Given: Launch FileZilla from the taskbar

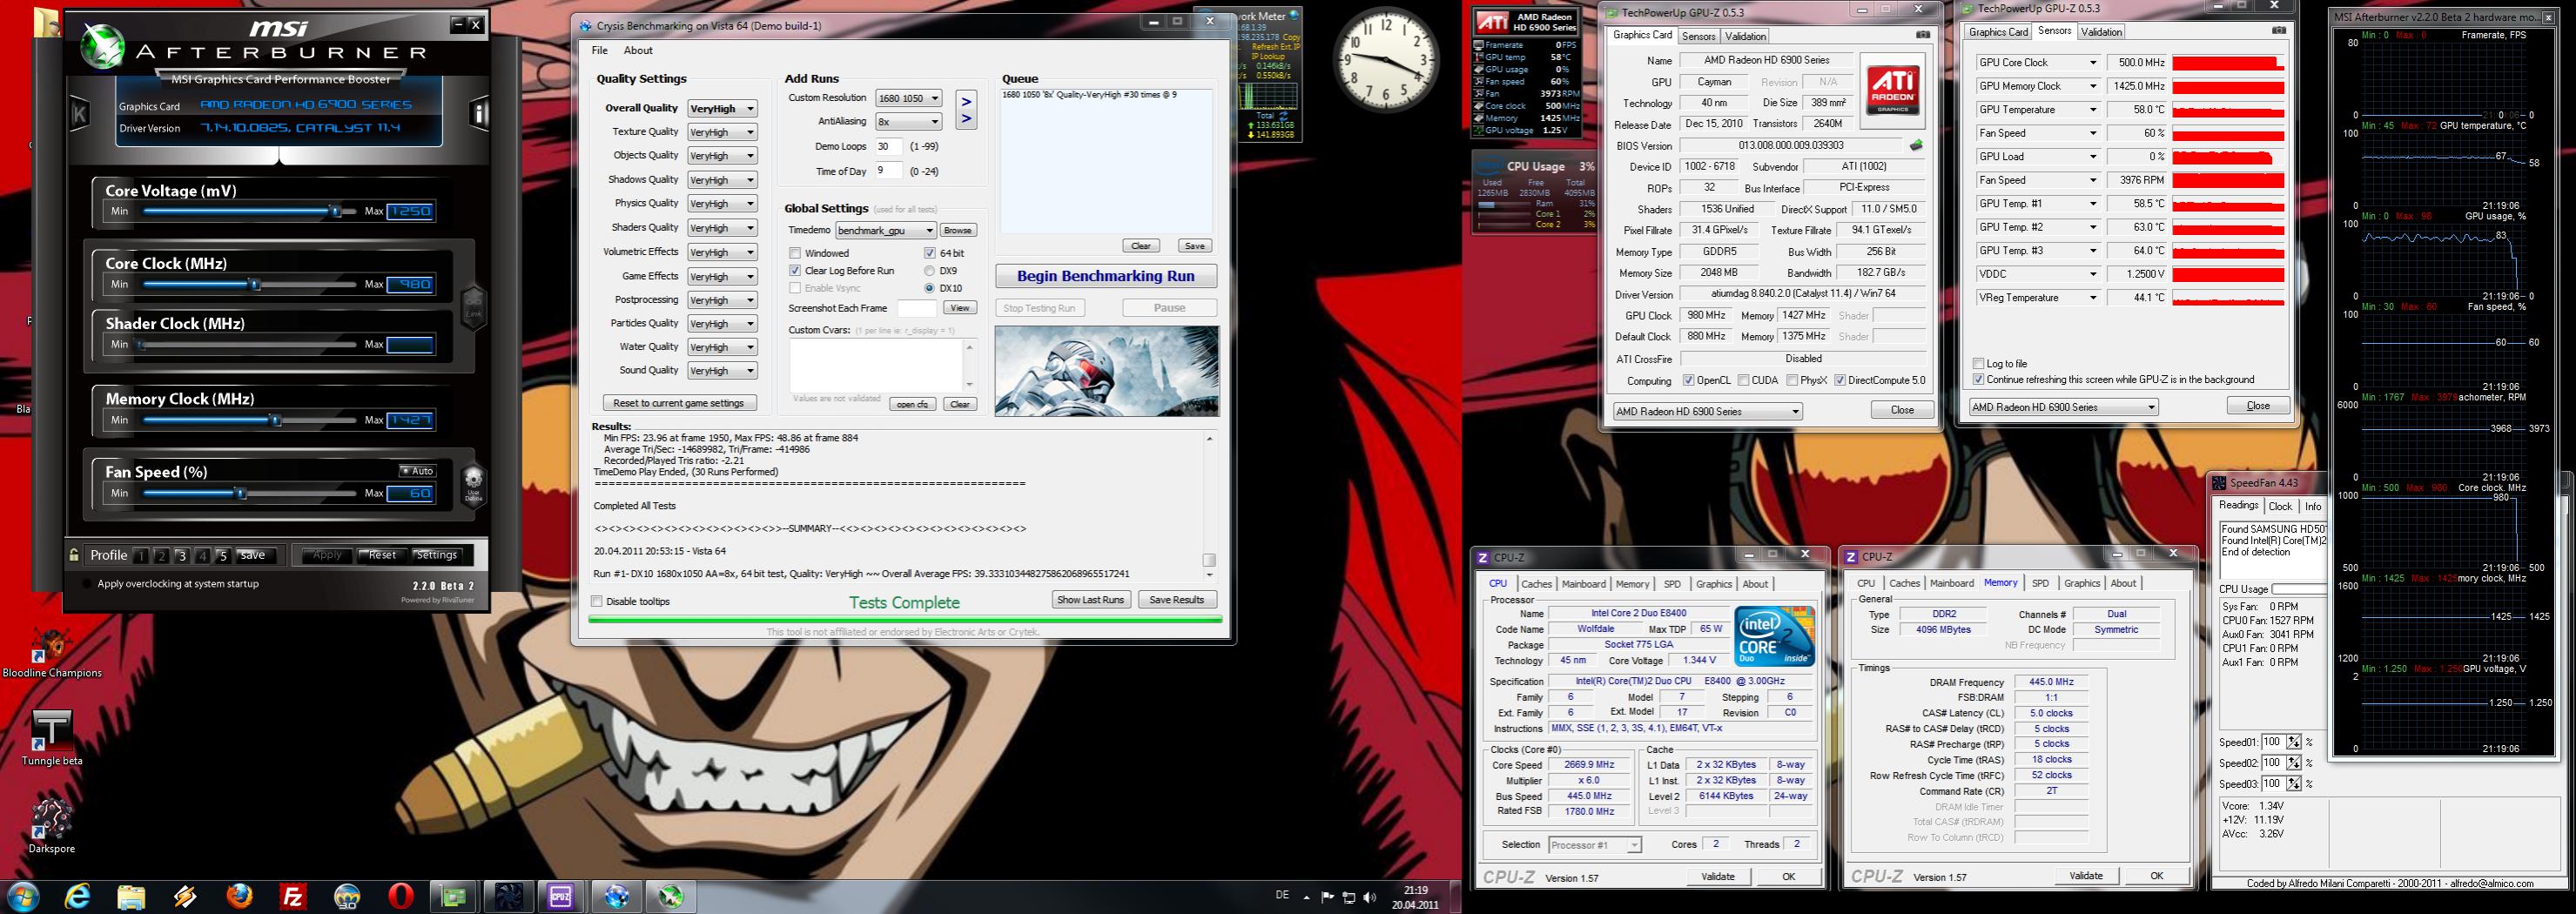Looking at the screenshot, I should click(x=293, y=896).
